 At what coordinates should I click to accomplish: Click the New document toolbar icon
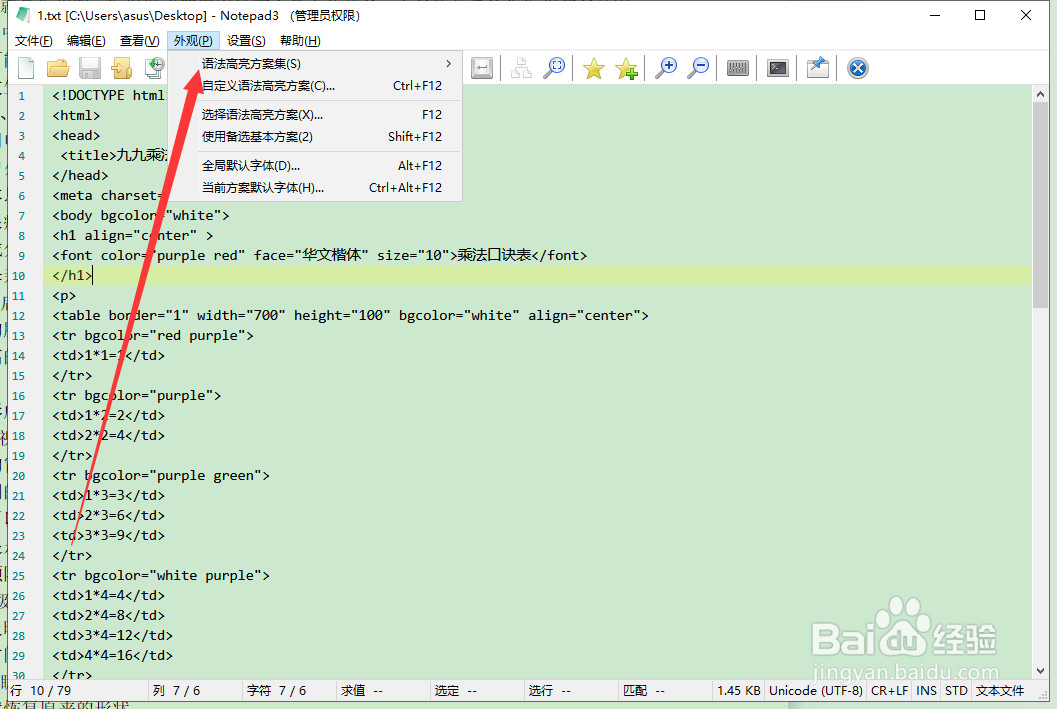26,68
